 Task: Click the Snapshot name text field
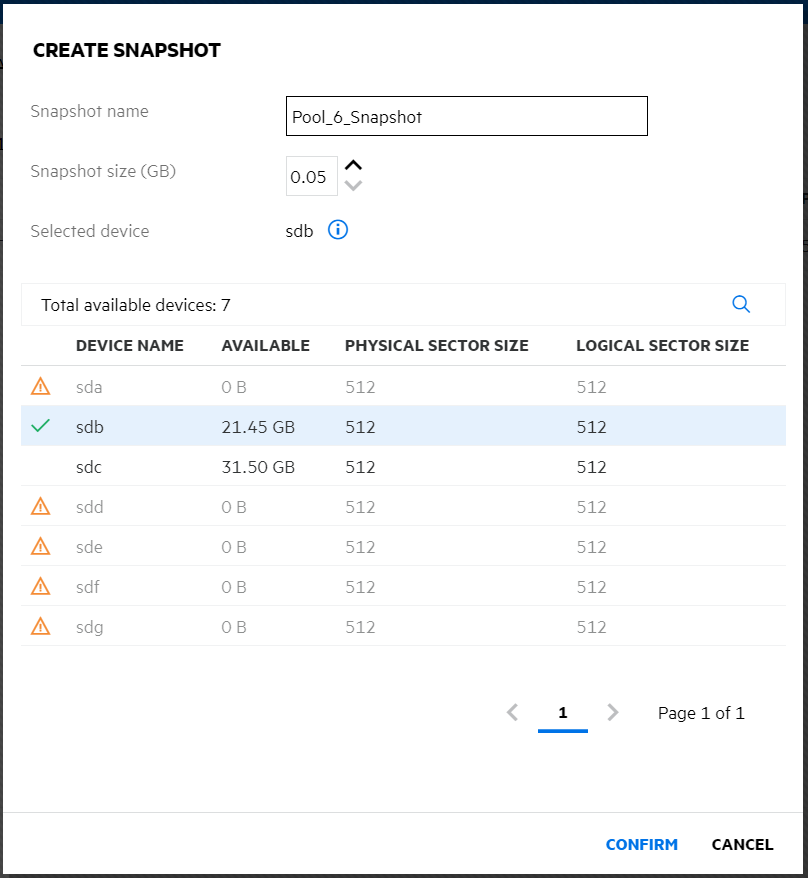(x=466, y=115)
